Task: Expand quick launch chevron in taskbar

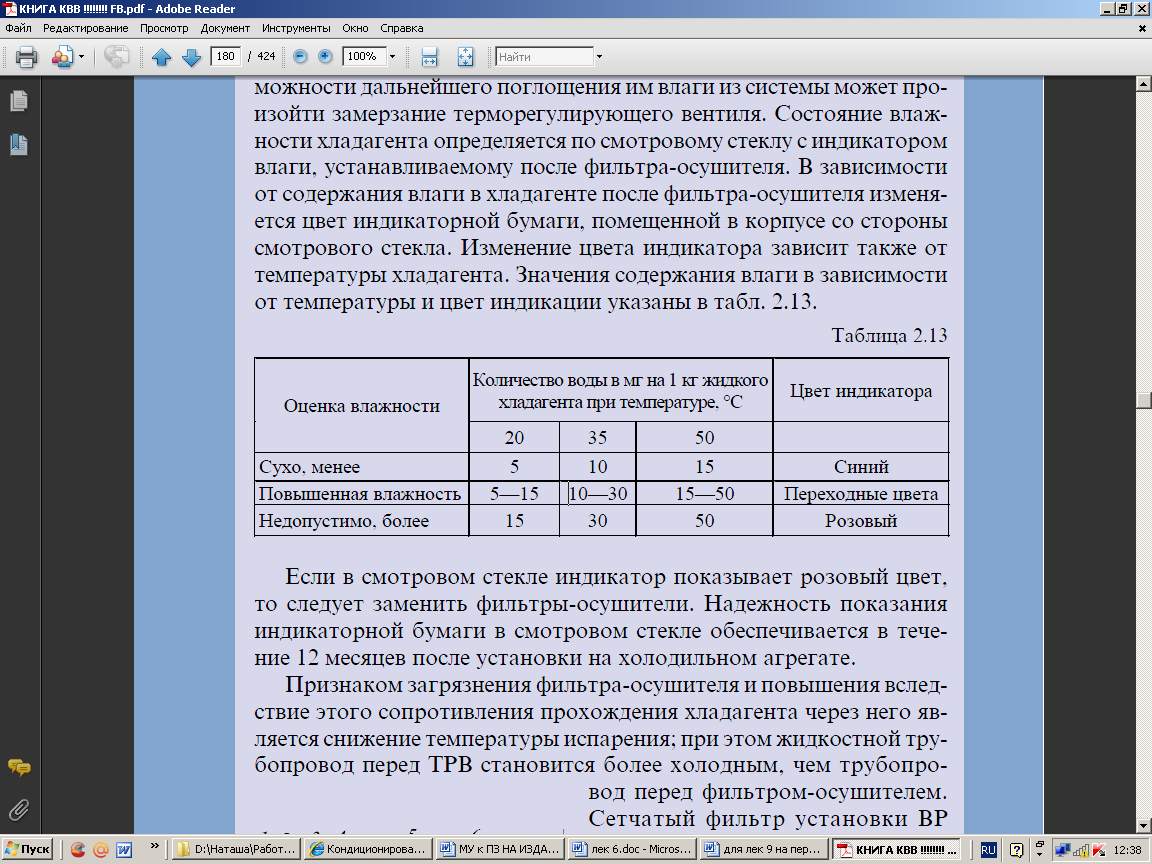Action: [154, 846]
